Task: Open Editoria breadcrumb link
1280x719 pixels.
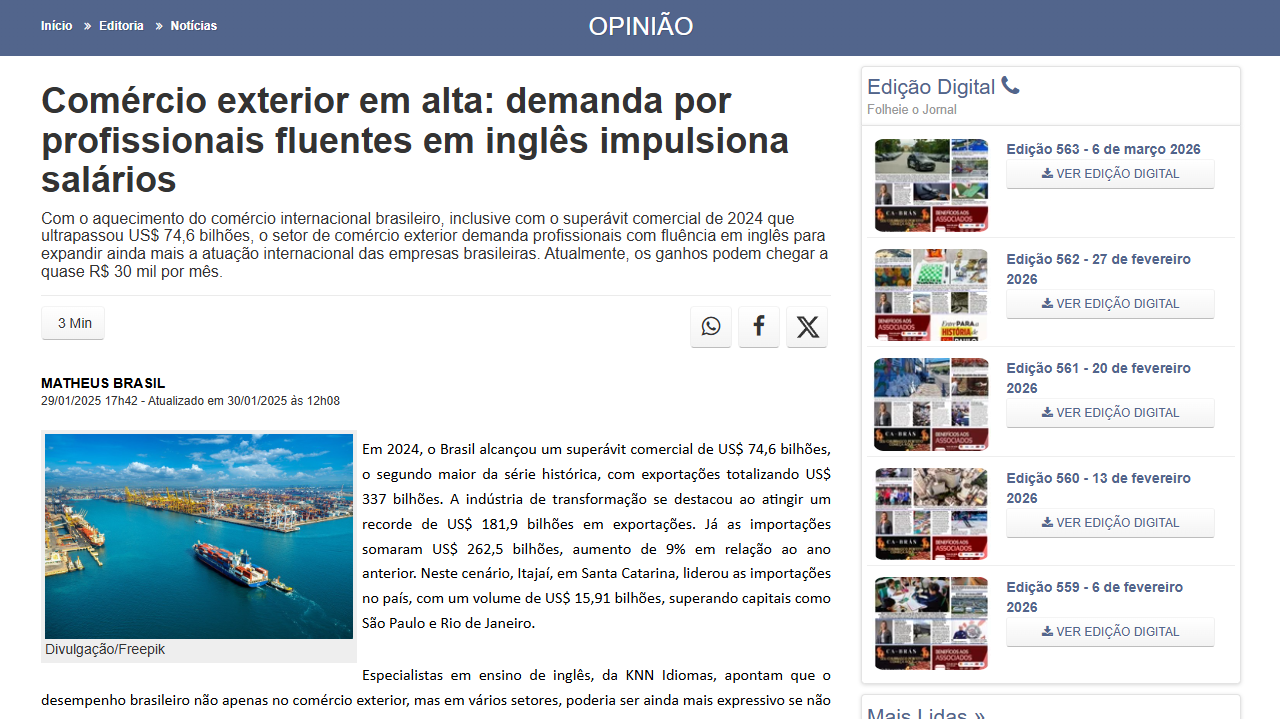Action: 121,26
